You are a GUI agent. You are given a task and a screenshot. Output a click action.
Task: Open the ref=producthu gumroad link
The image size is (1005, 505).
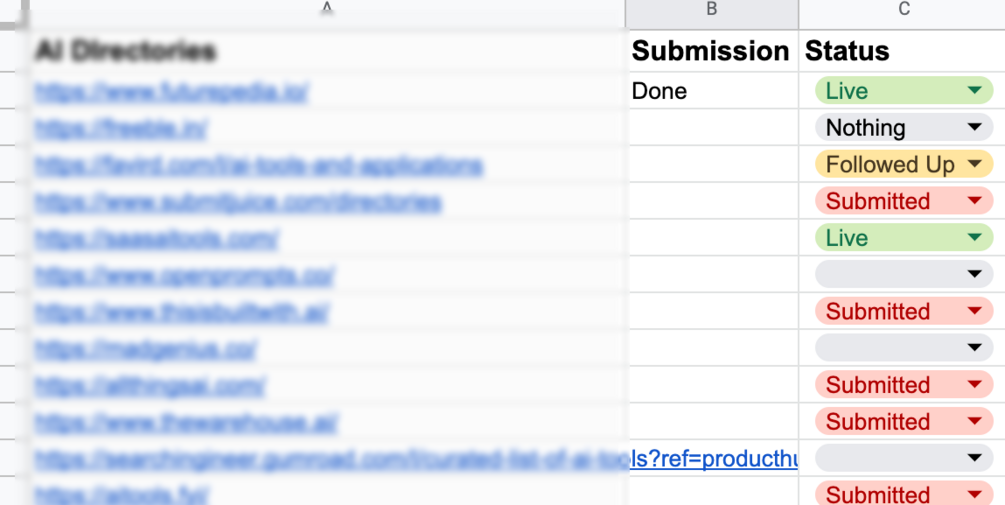[713, 459]
